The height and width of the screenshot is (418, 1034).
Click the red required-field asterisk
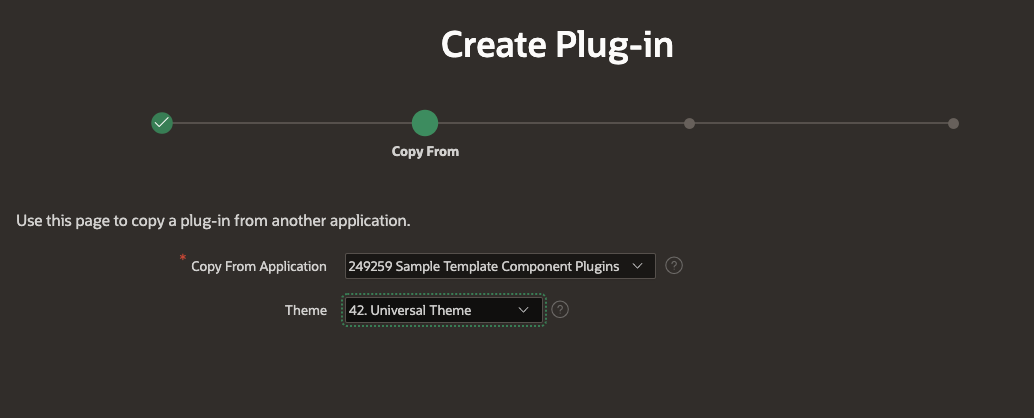tap(182, 259)
